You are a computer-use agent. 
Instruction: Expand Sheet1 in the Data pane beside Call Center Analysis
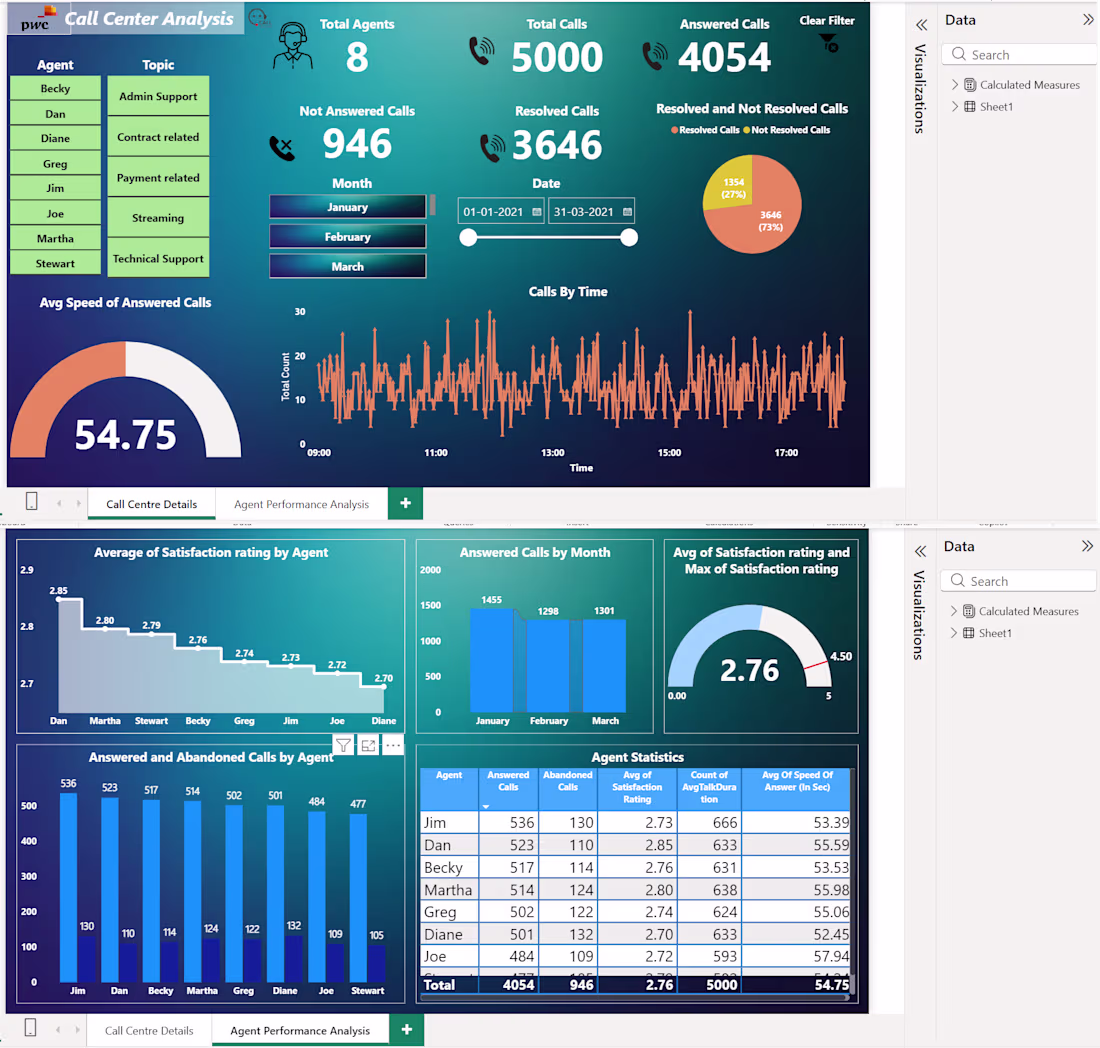[954, 107]
